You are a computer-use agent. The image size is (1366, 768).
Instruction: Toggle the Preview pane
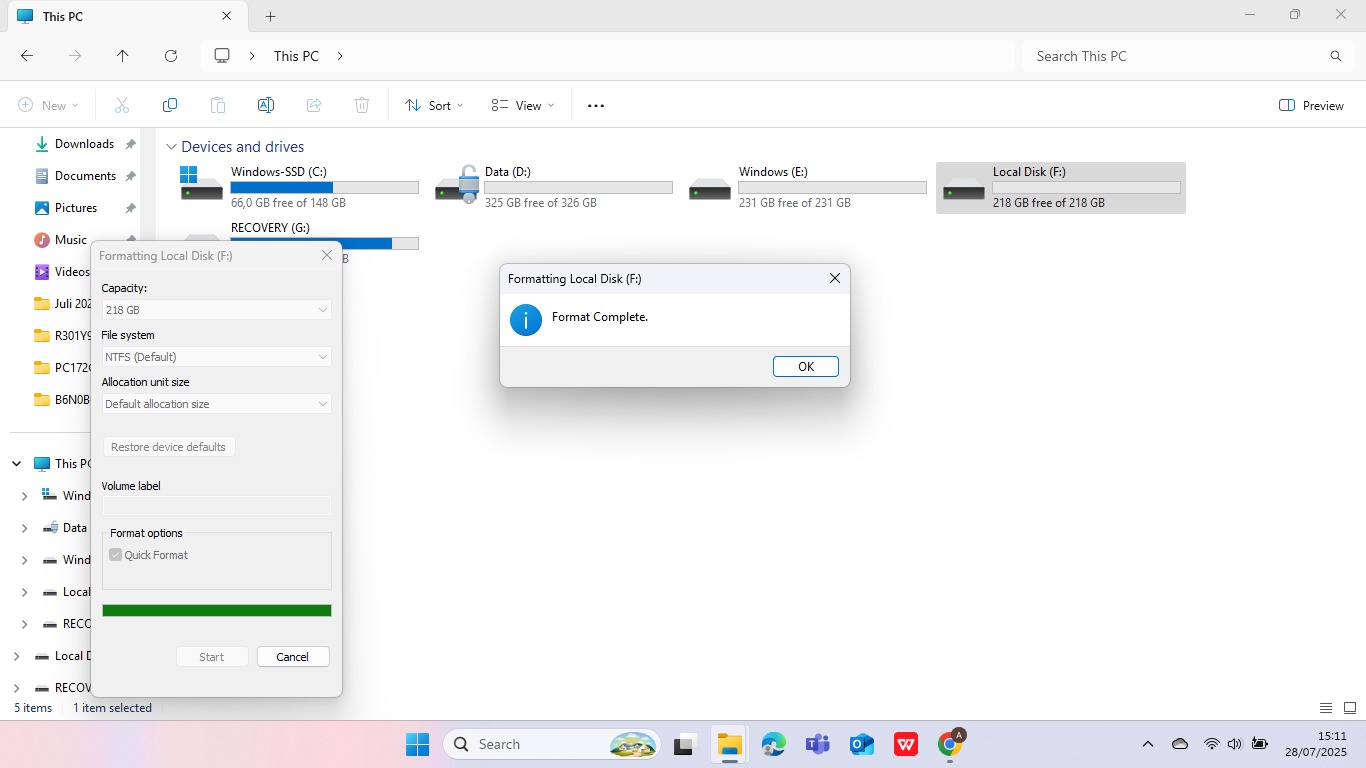(1311, 105)
